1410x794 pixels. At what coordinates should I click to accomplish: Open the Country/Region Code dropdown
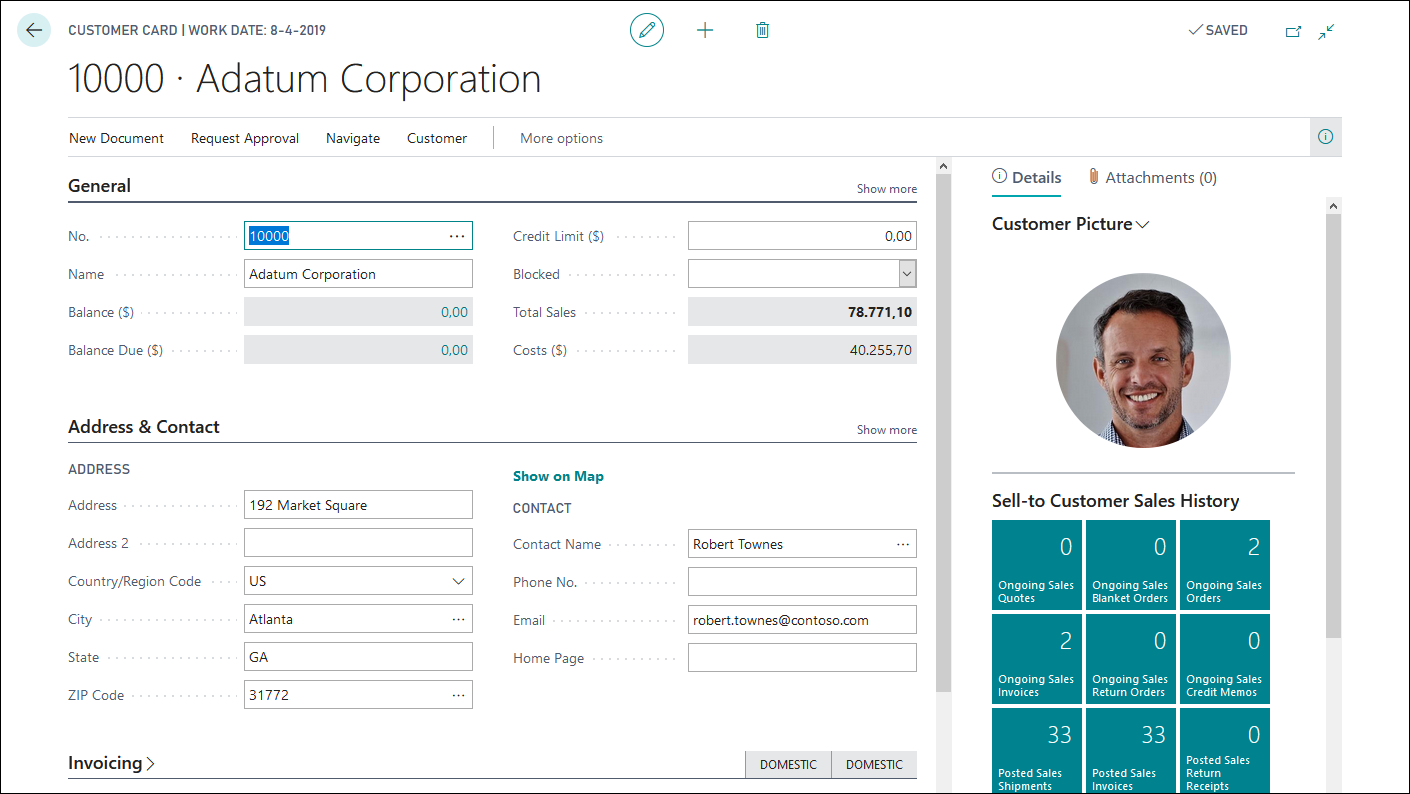459,581
